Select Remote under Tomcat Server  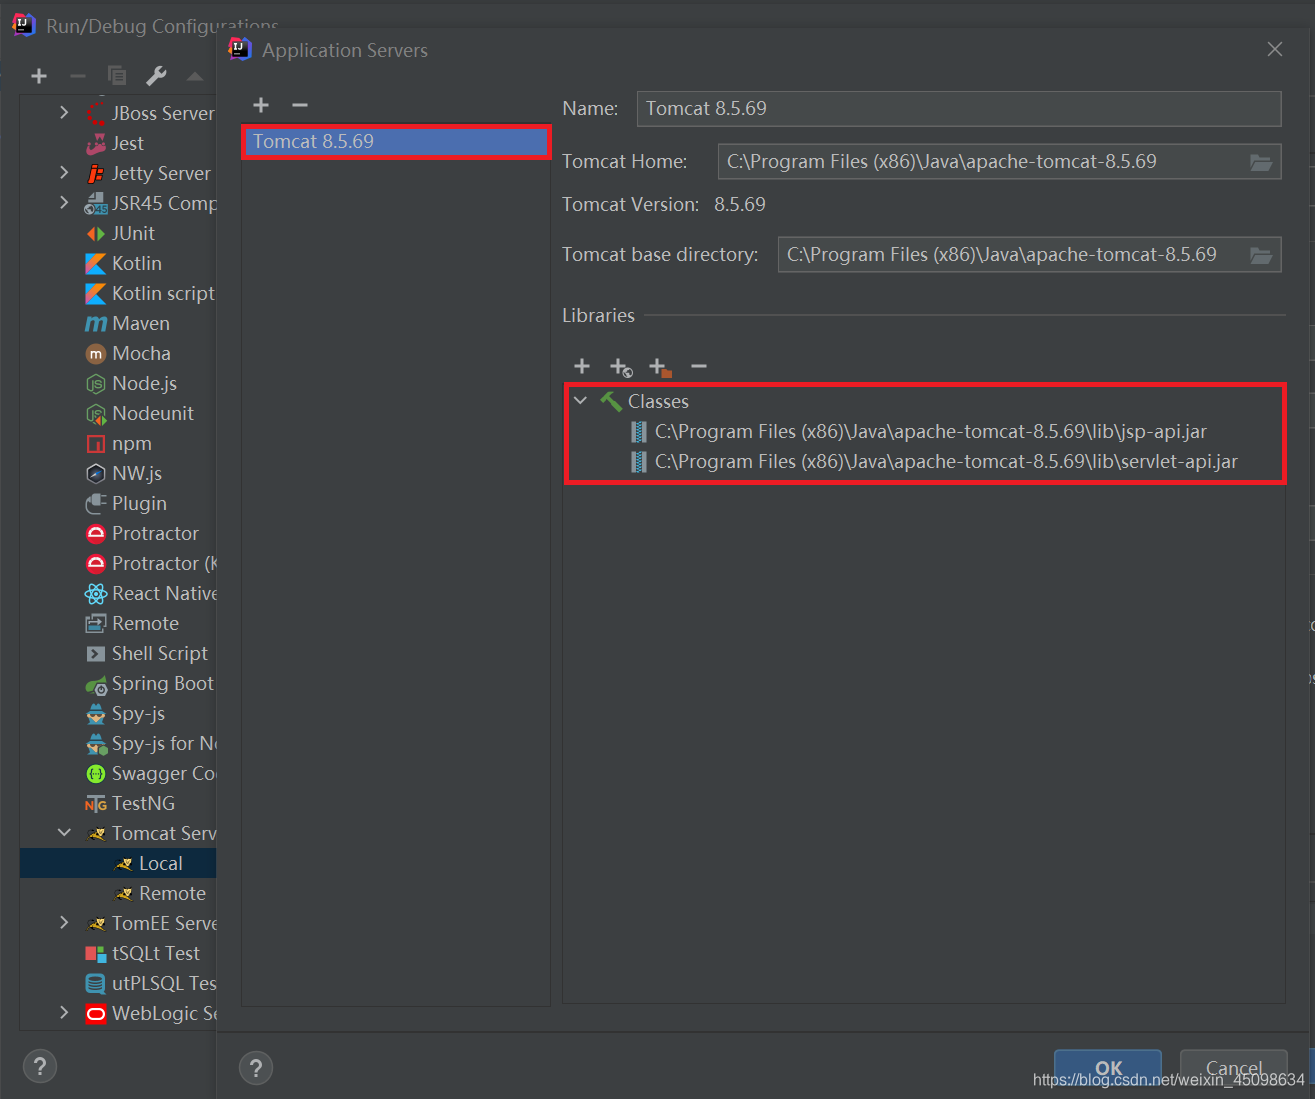pyautogui.click(x=161, y=893)
